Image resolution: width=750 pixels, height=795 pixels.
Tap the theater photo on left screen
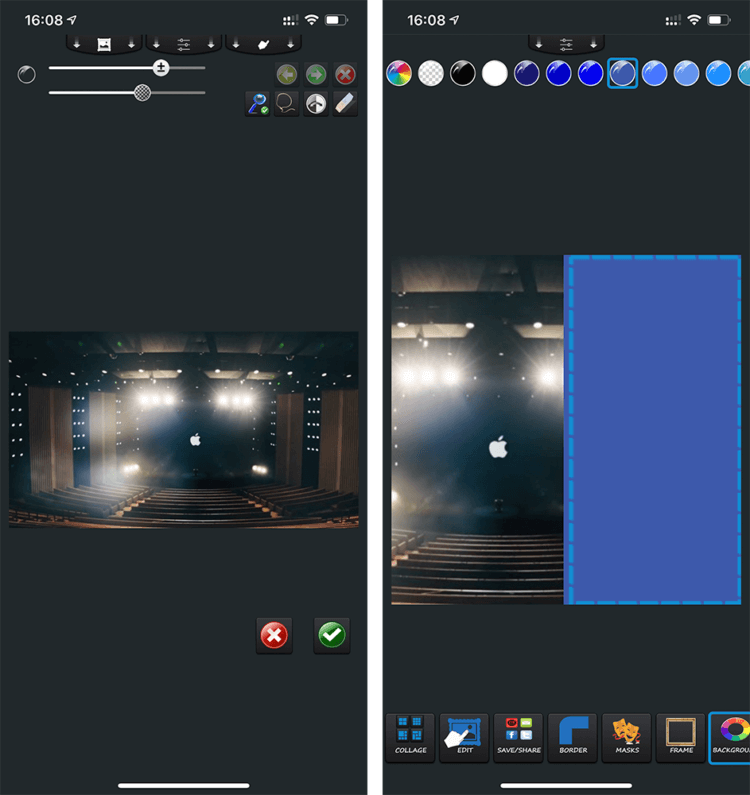click(x=184, y=429)
